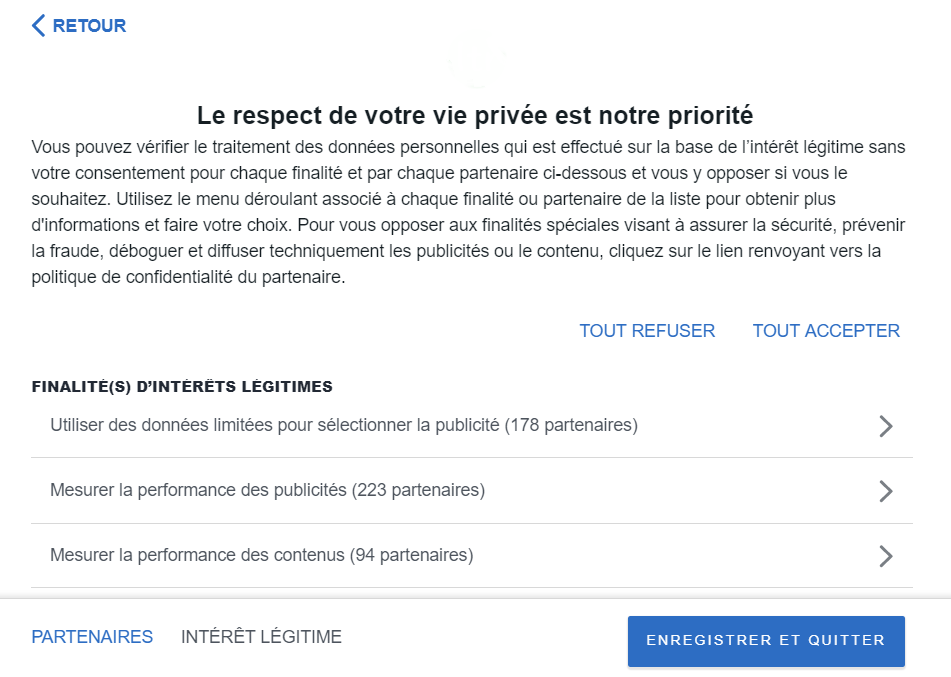Click the '(178 partenaires)' count text
Screen dimensions: 951x677
point(571,425)
